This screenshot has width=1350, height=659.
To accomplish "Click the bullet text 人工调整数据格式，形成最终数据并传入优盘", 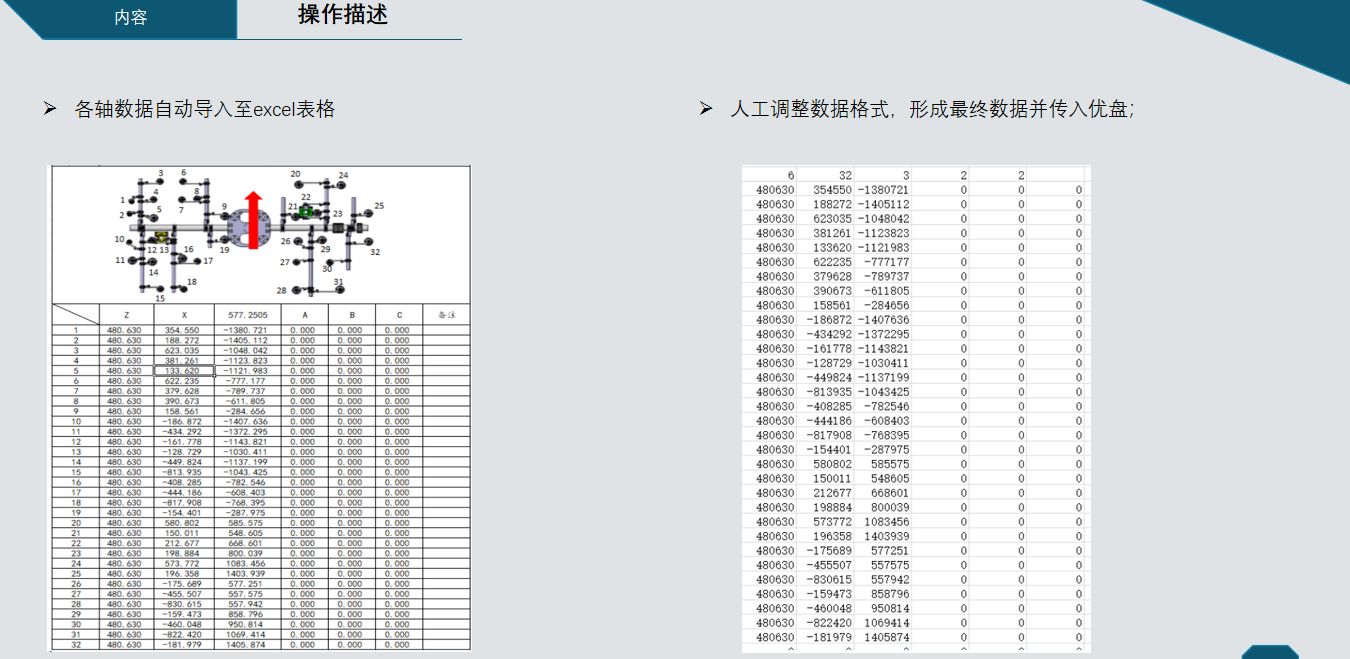I will tap(932, 110).
